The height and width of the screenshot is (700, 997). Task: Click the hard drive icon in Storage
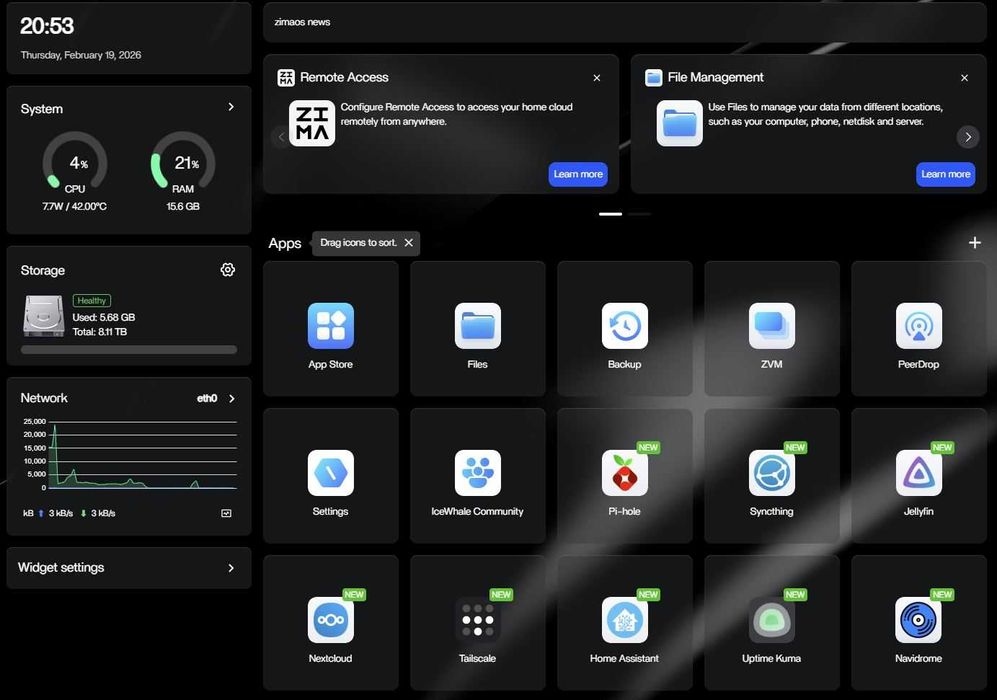(x=44, y=315)
